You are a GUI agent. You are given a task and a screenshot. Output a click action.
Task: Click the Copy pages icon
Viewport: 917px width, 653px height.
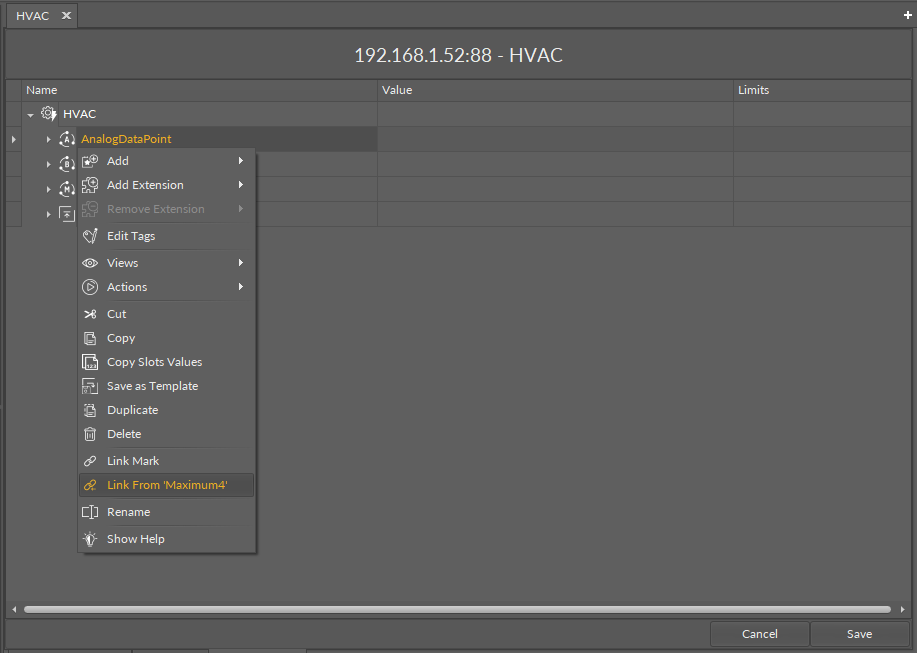pyautogui.click(x=90, y=338)
